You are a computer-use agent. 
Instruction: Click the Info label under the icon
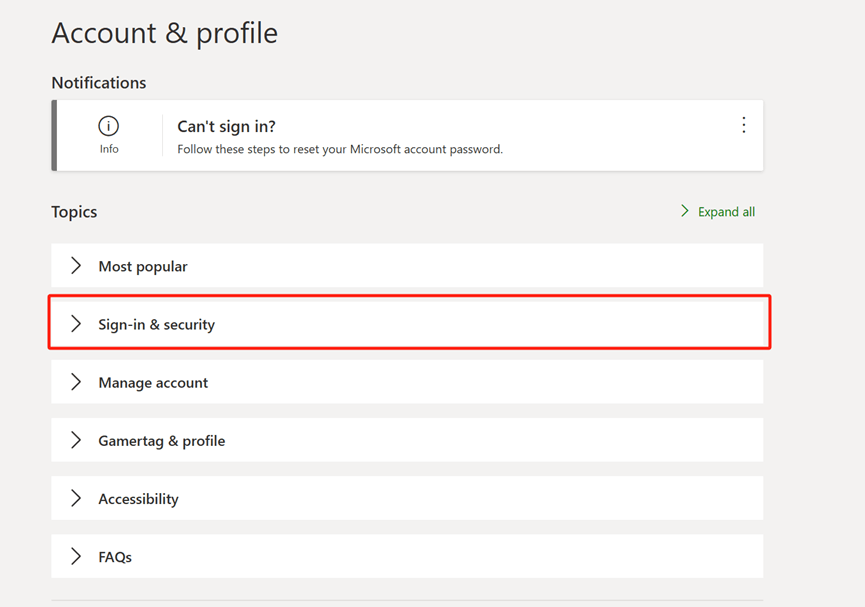(x=109, y=149)
